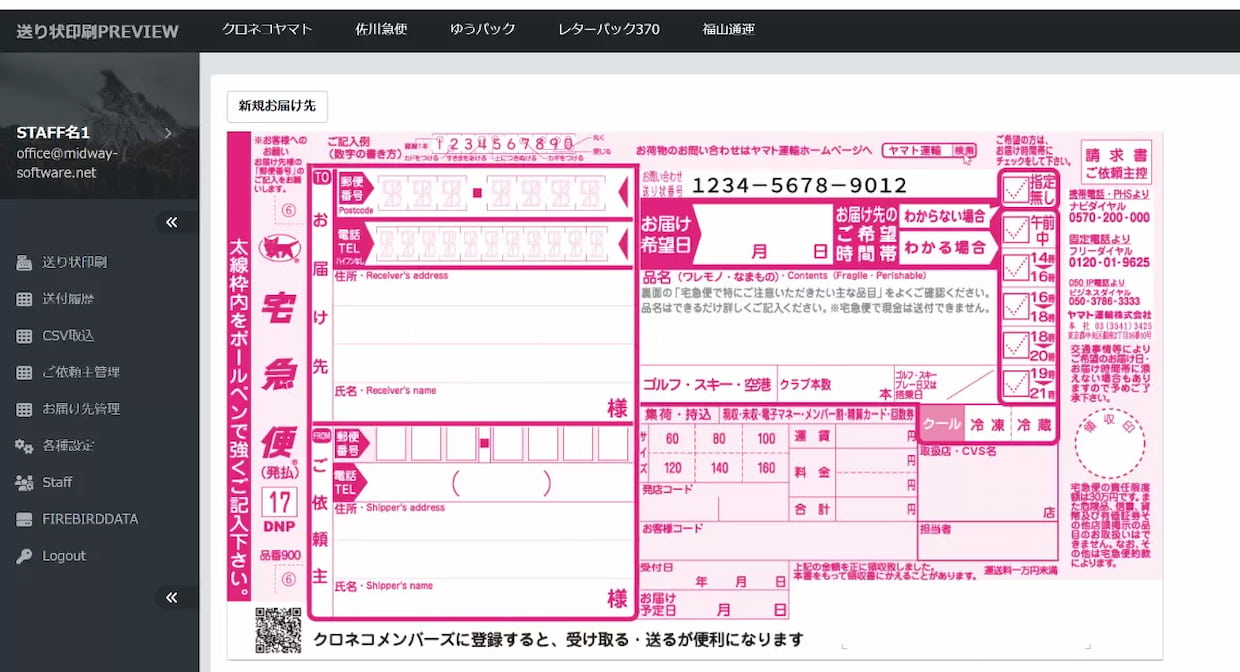Select the ゆうパック tab
Image resolution: width=1240 pixels, height=672 pixels.
(x=483, y=29)
